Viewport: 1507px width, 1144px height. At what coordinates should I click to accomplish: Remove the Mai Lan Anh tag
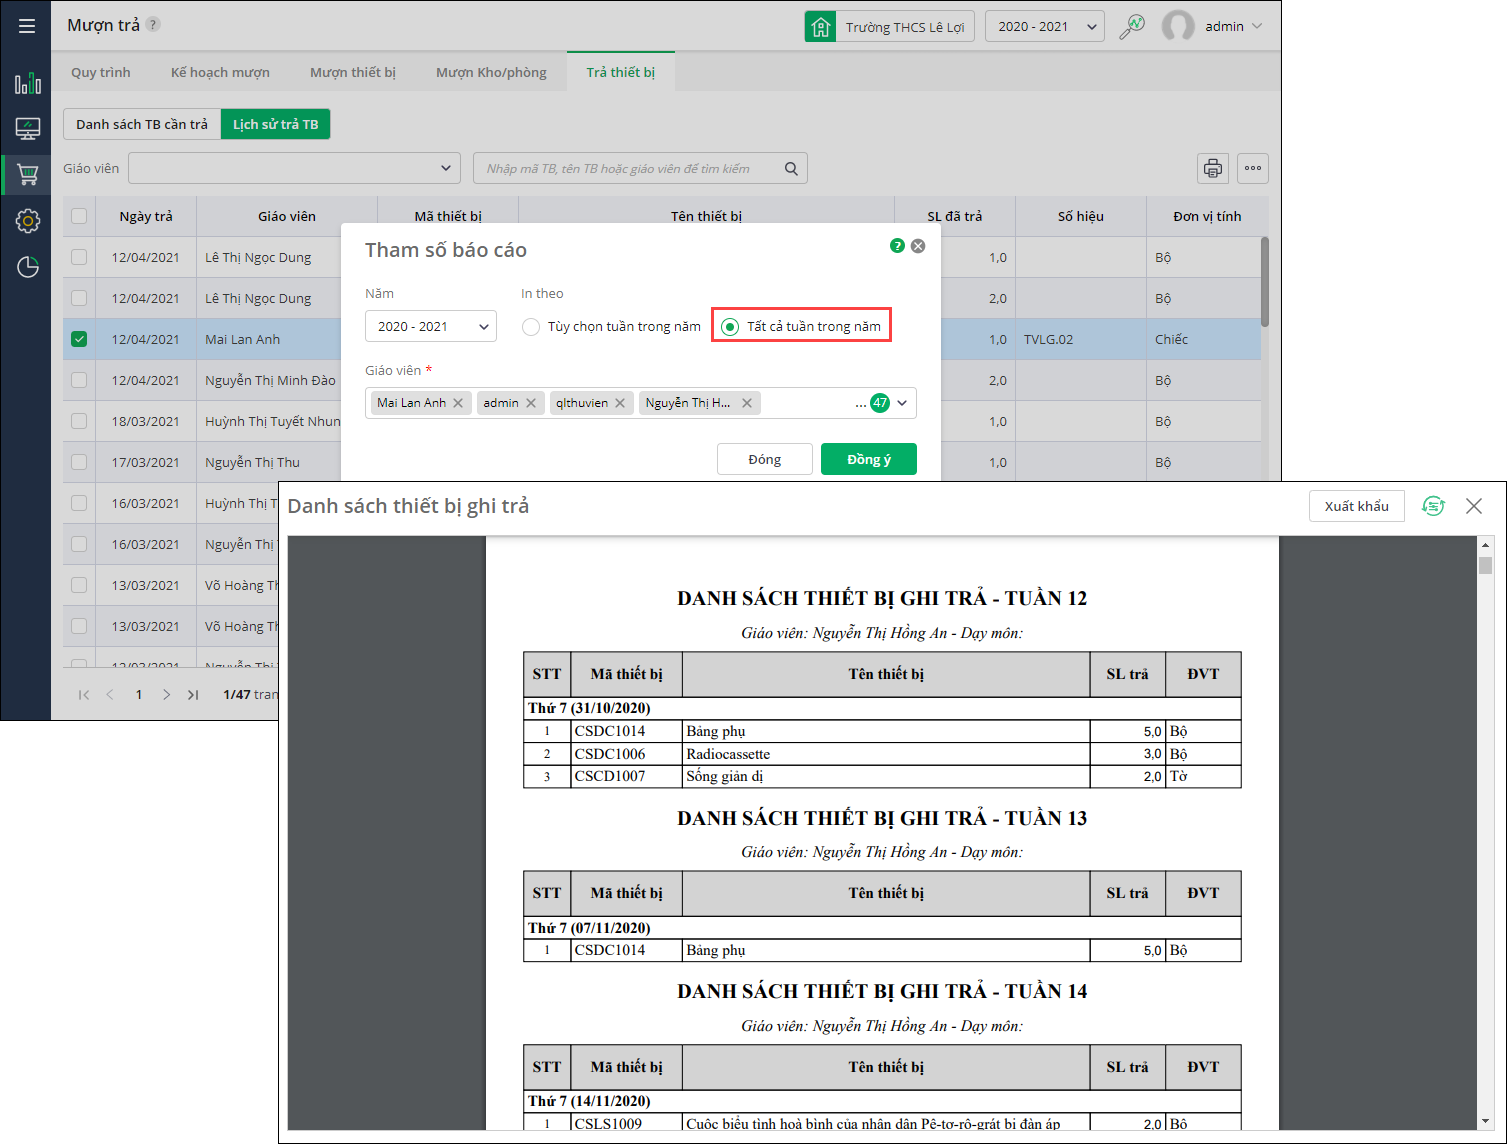(458, 403)
